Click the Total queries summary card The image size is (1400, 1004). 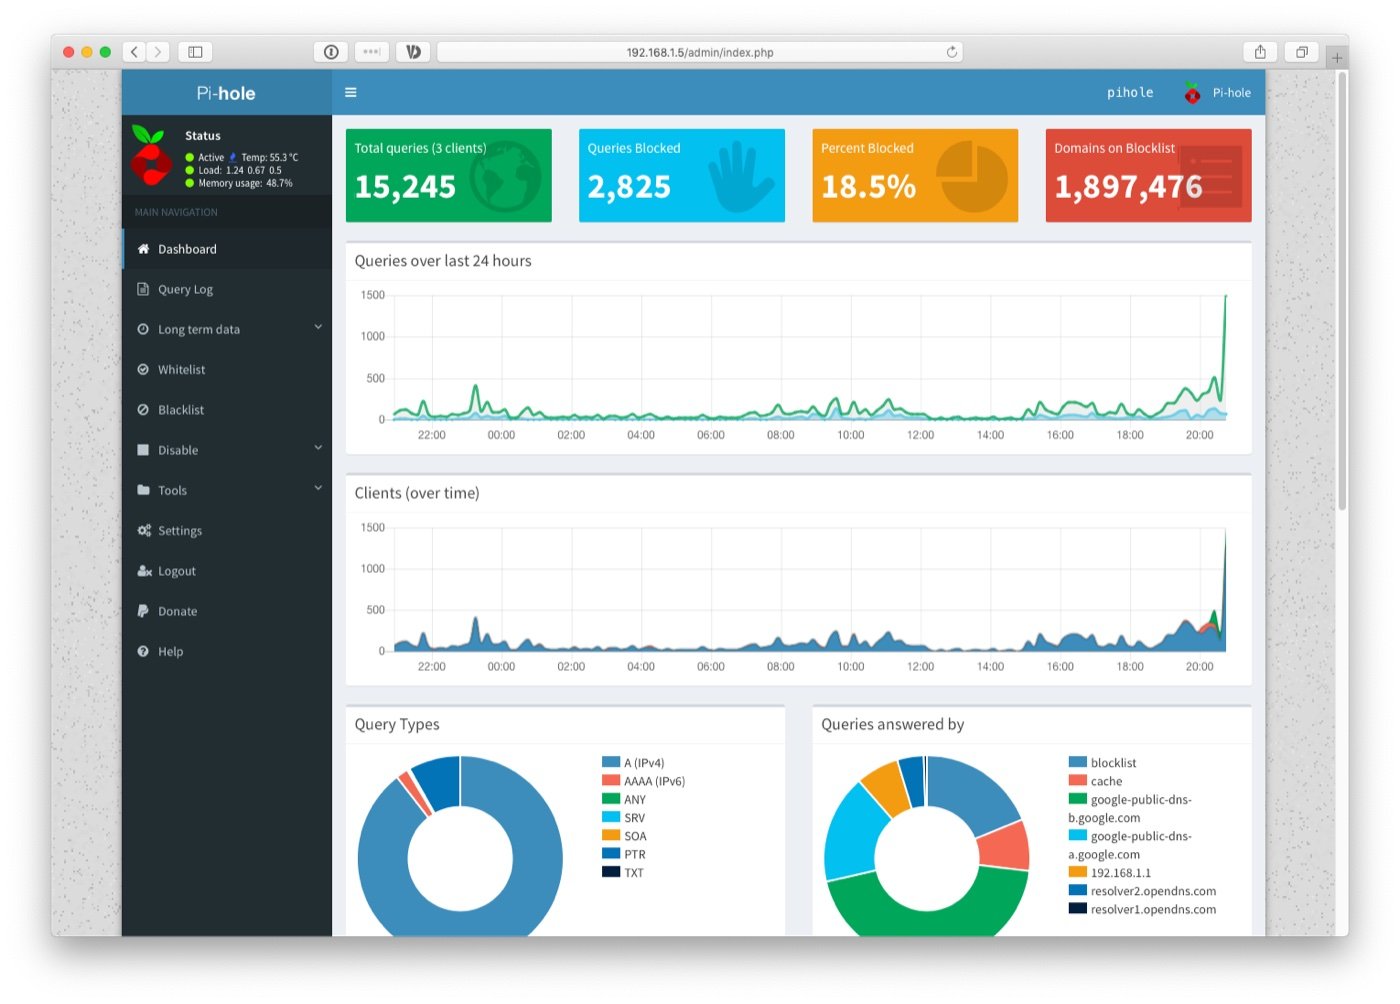point(448,174)
